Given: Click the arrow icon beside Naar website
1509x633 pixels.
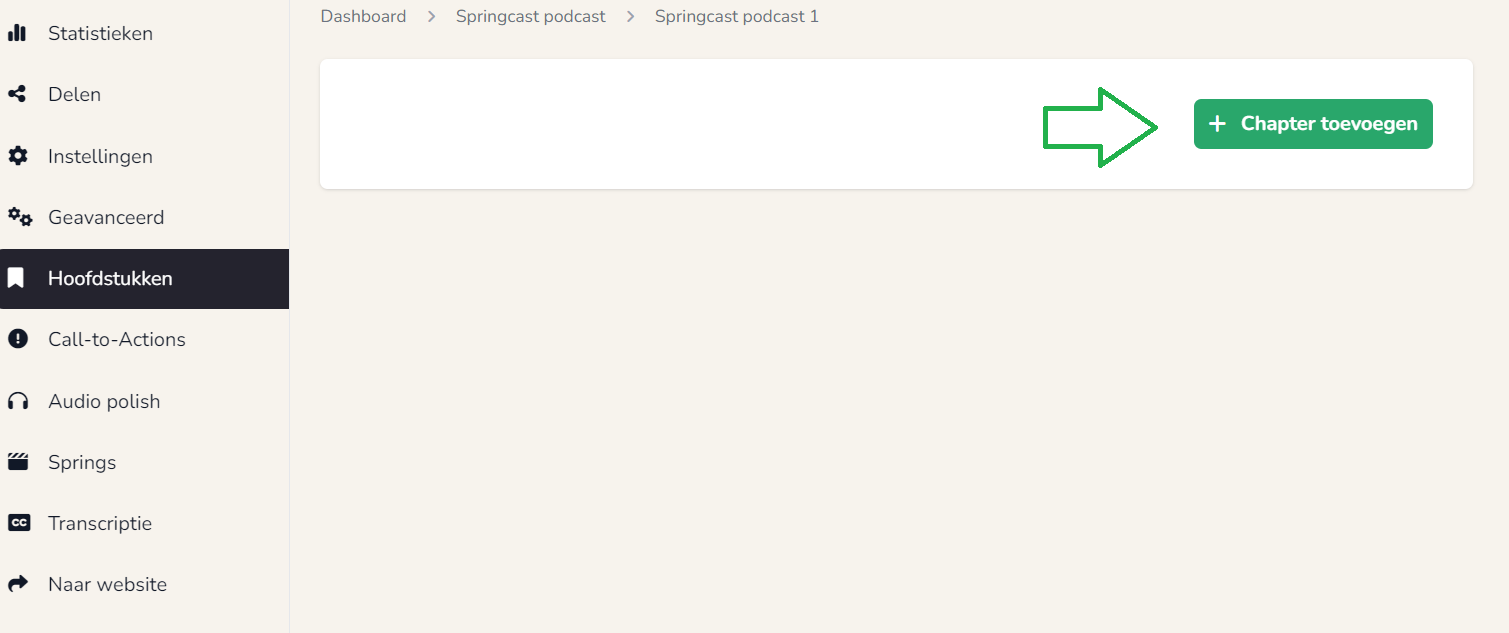Looking at the screenshot, I should click(x=17, y=584).
